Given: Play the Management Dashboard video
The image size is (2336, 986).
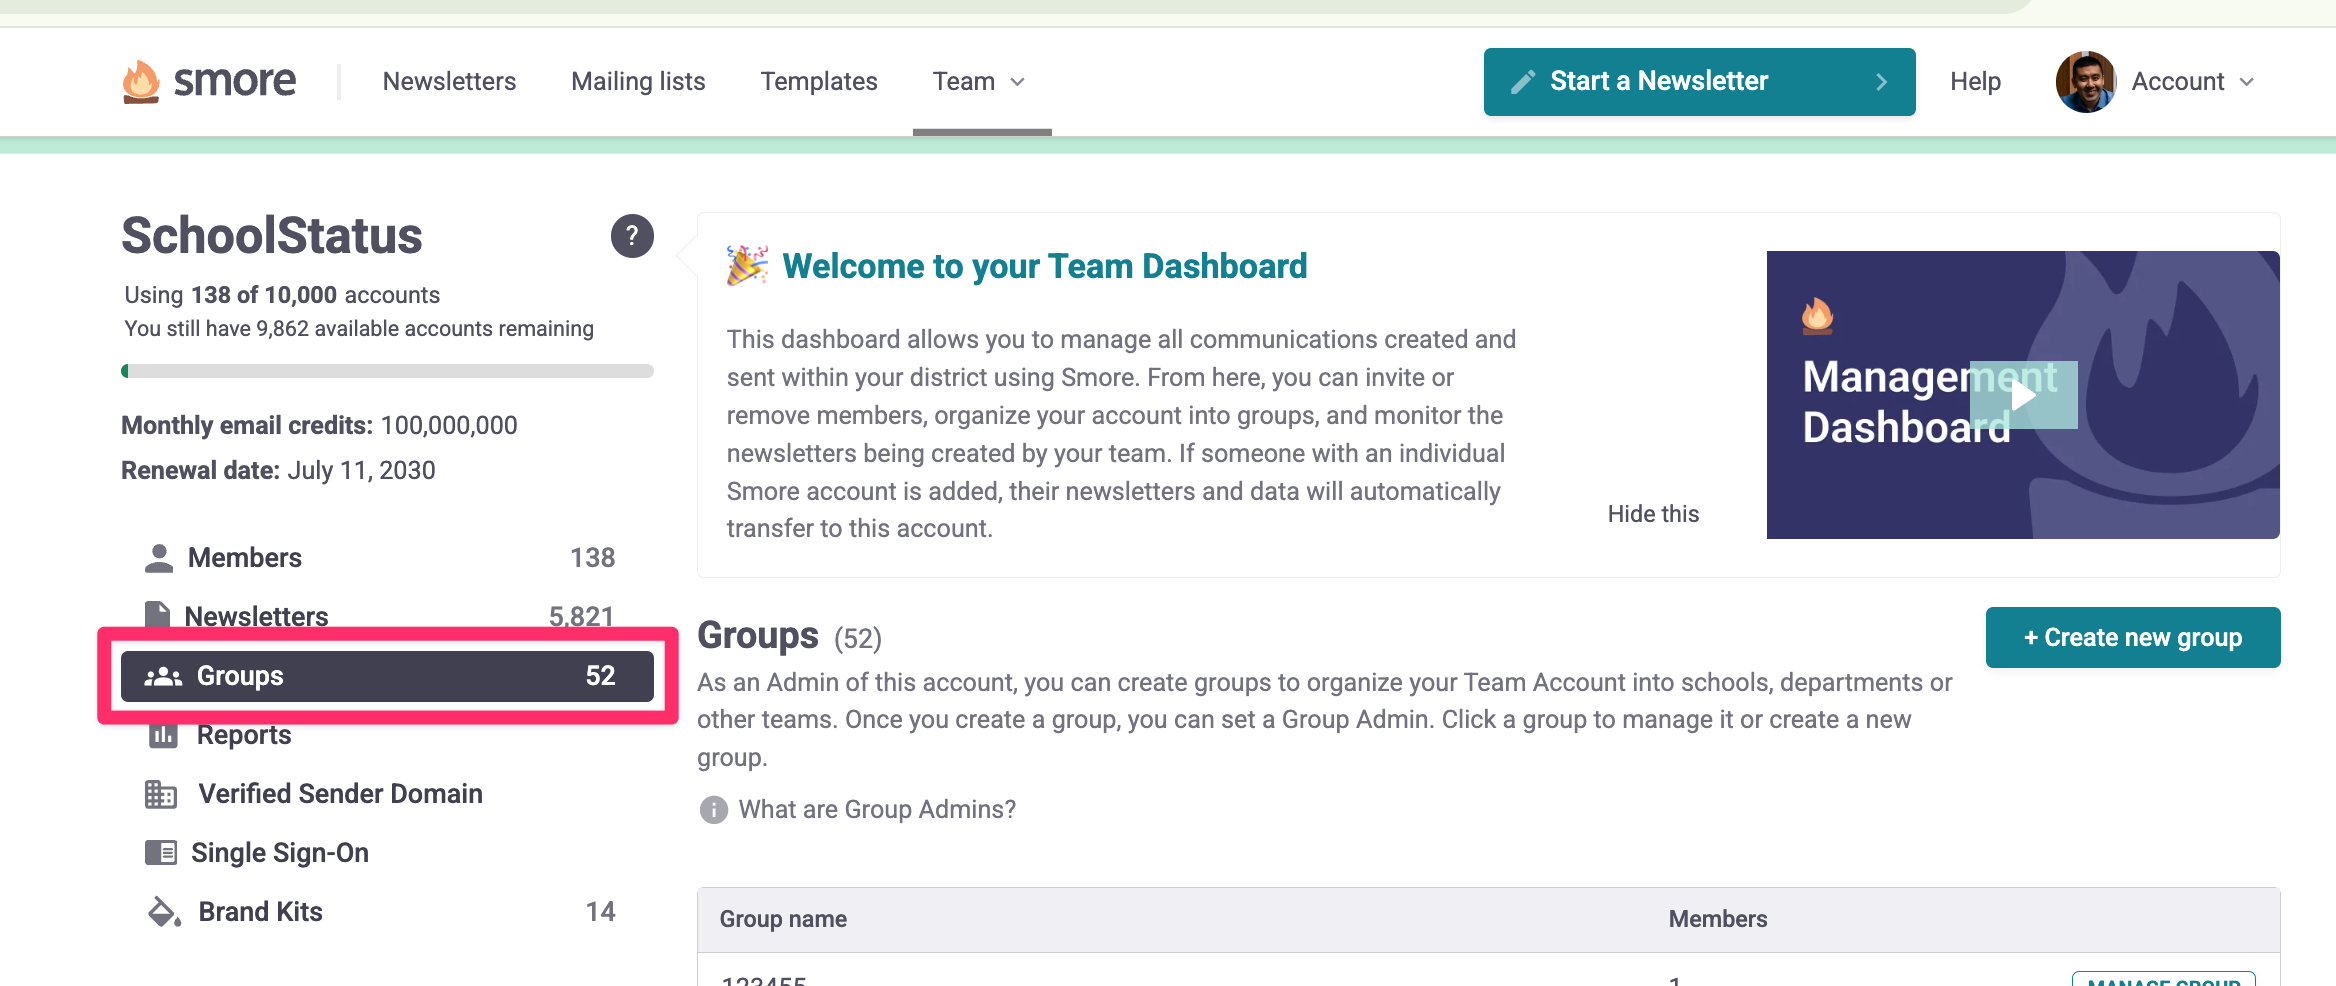Looking at the screenshot, I should (x=2023, y=395).
